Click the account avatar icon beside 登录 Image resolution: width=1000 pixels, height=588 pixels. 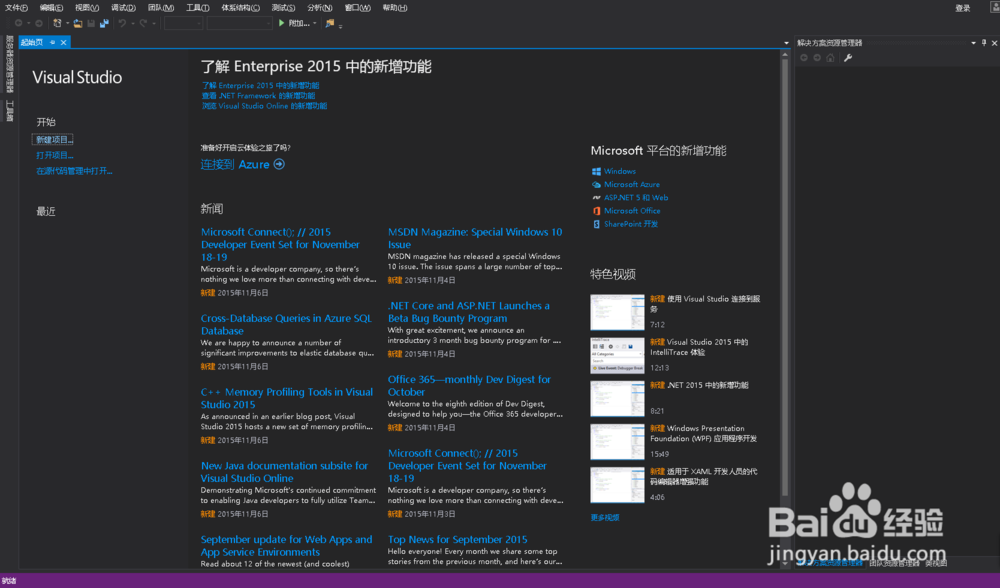tap(995, 7)
